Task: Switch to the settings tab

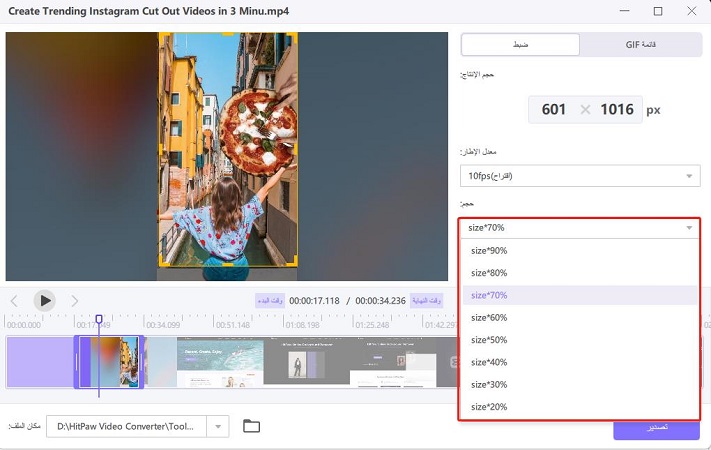Action: 520,44
